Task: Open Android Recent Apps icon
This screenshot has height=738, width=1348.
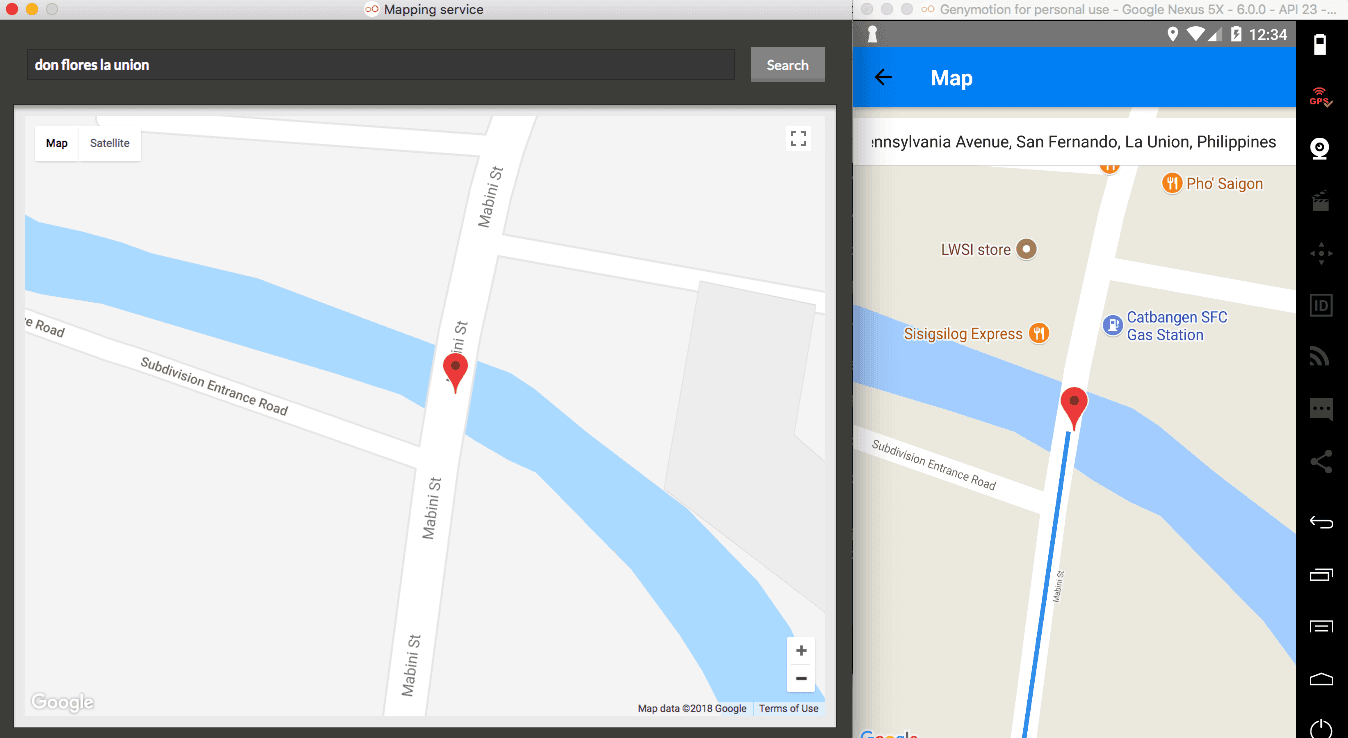Action: tap(1320, 575)
